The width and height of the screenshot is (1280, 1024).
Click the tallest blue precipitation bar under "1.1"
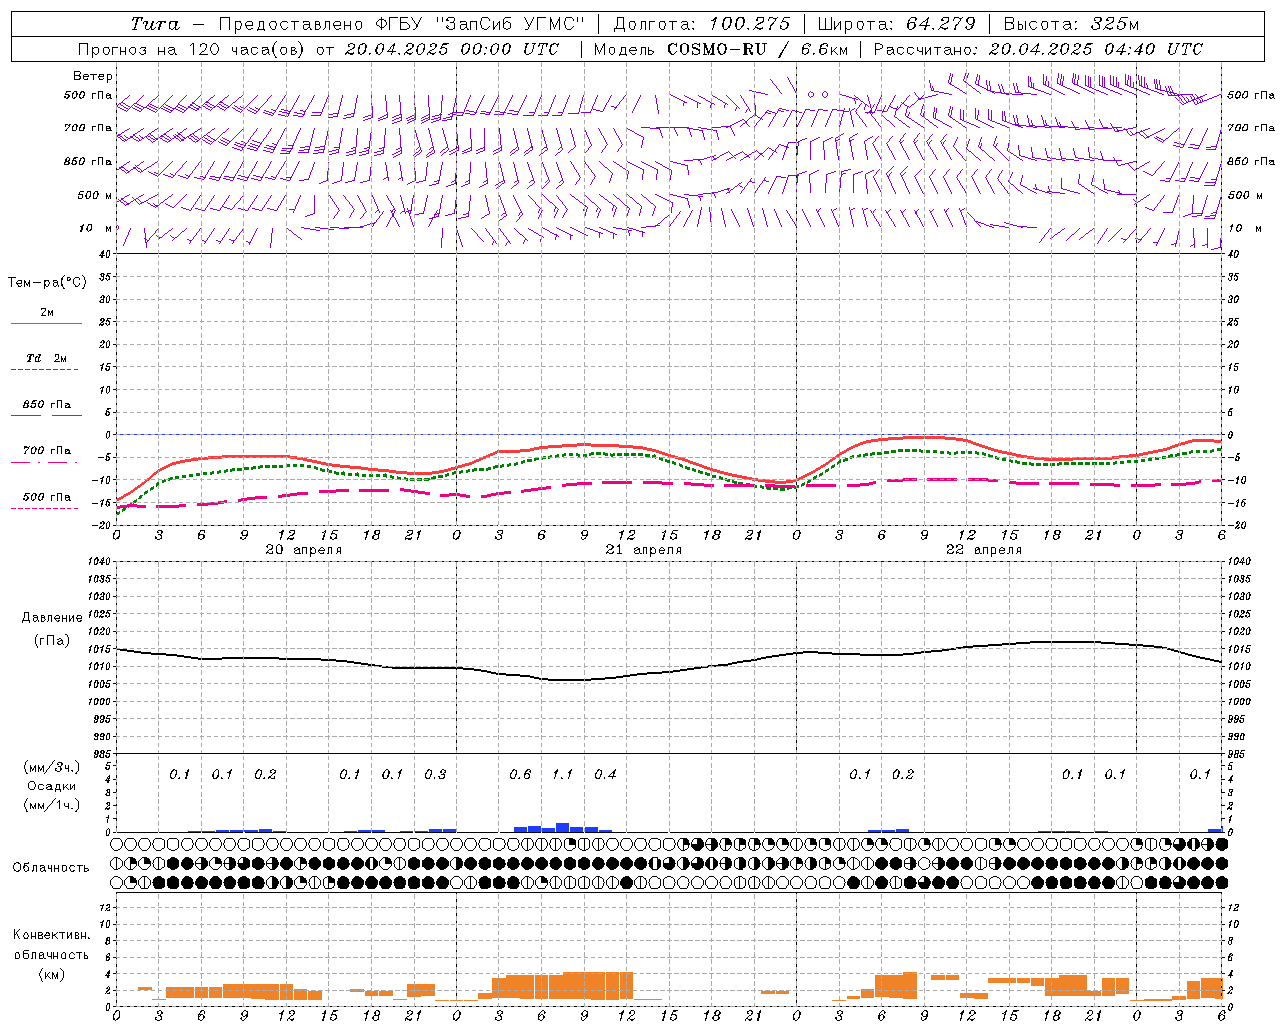coord(563,827)
